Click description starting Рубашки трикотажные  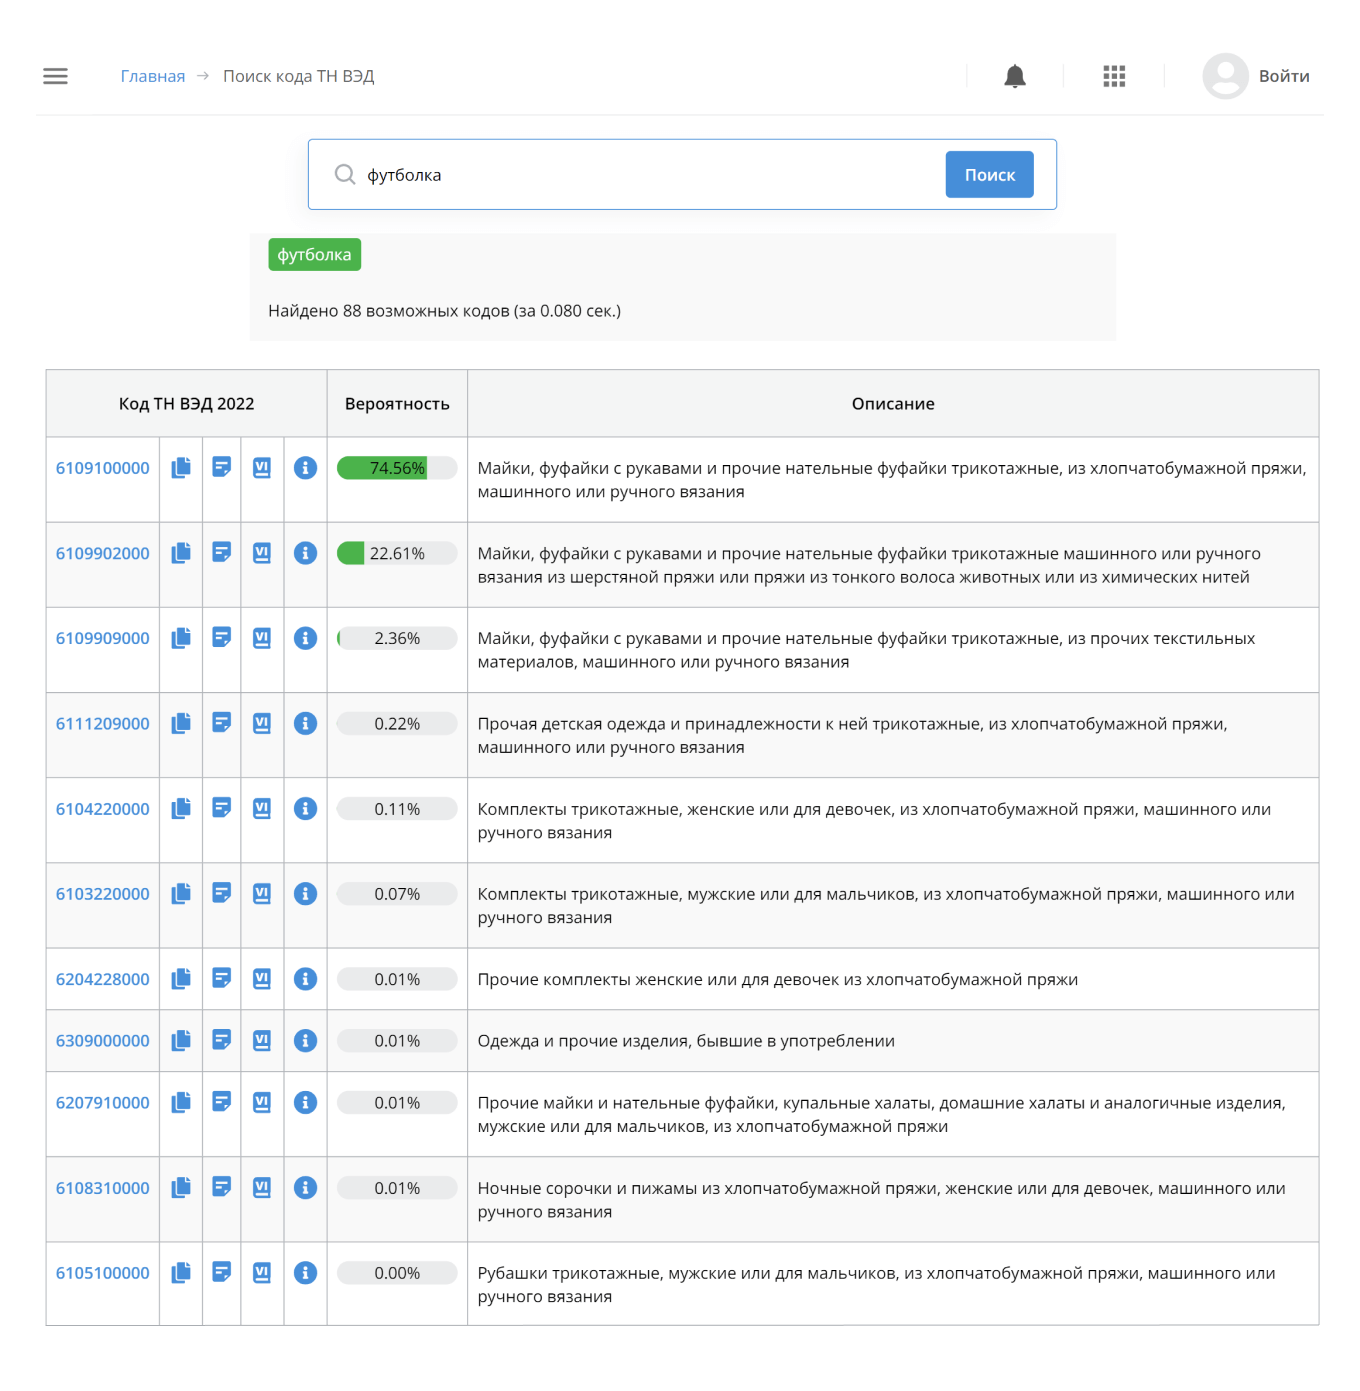click(x=877, y=1285)
